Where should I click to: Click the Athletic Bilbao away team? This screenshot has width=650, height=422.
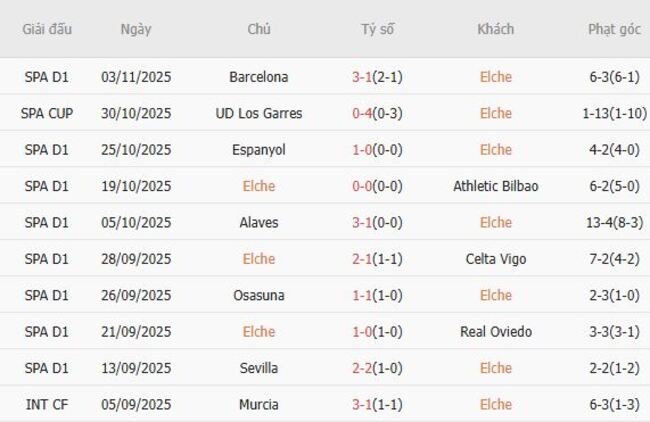click(x=495, y=186)
